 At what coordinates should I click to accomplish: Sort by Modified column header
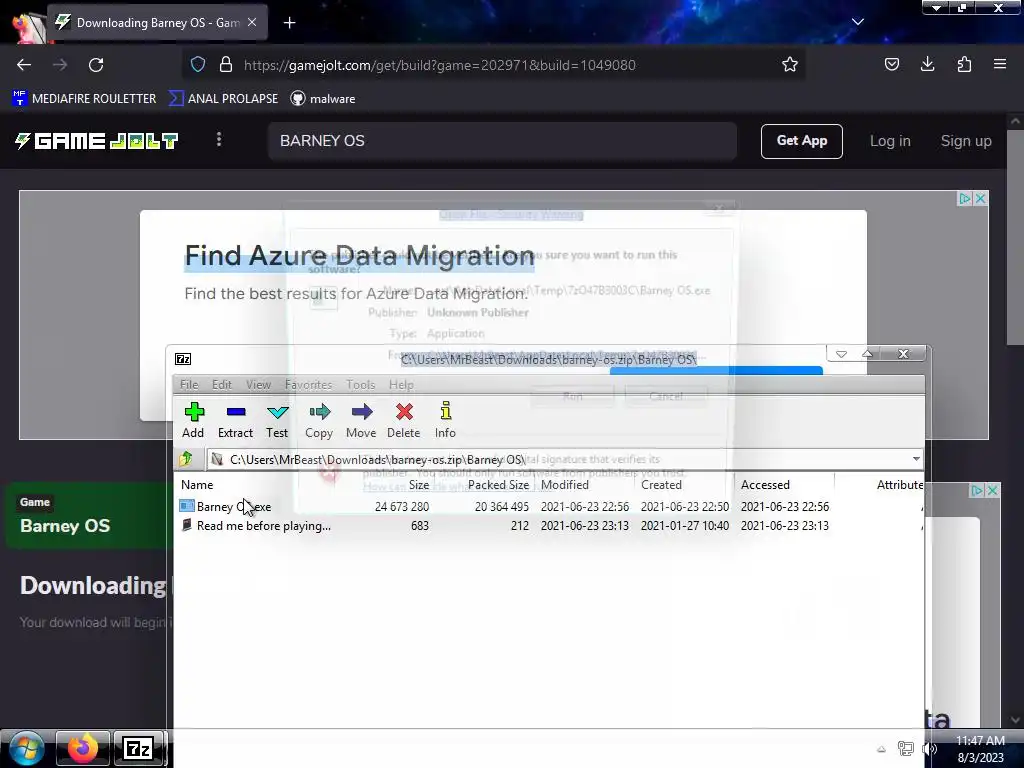pos(565,485)
